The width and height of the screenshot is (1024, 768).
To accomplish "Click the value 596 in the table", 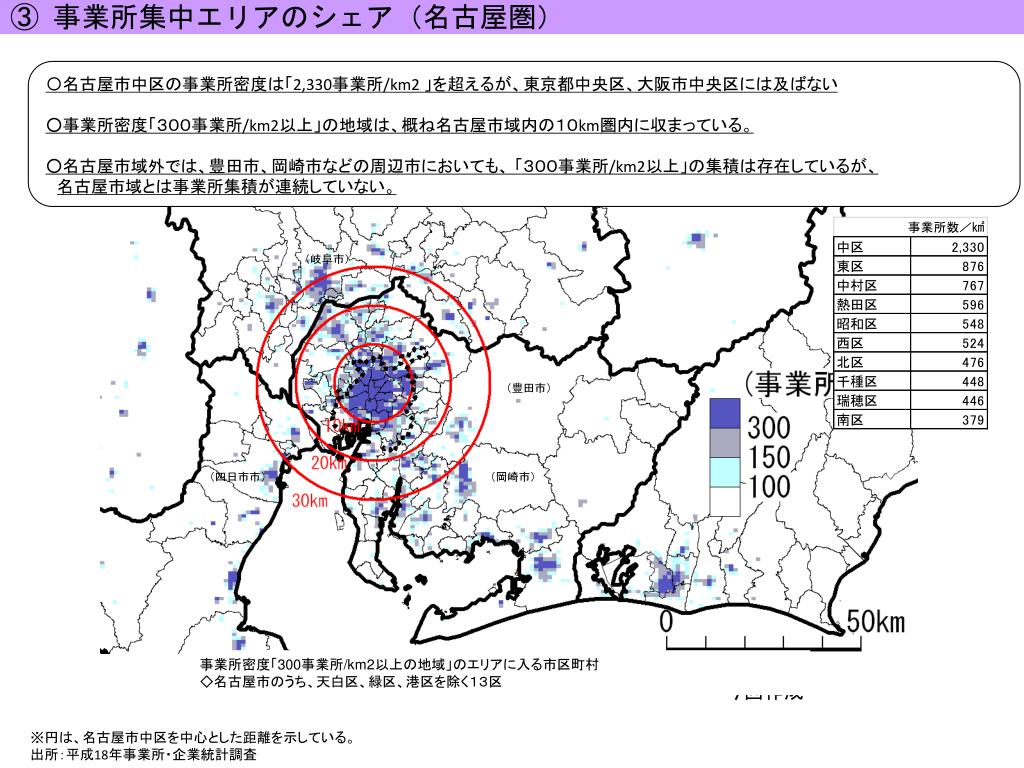I will [973, 305].
